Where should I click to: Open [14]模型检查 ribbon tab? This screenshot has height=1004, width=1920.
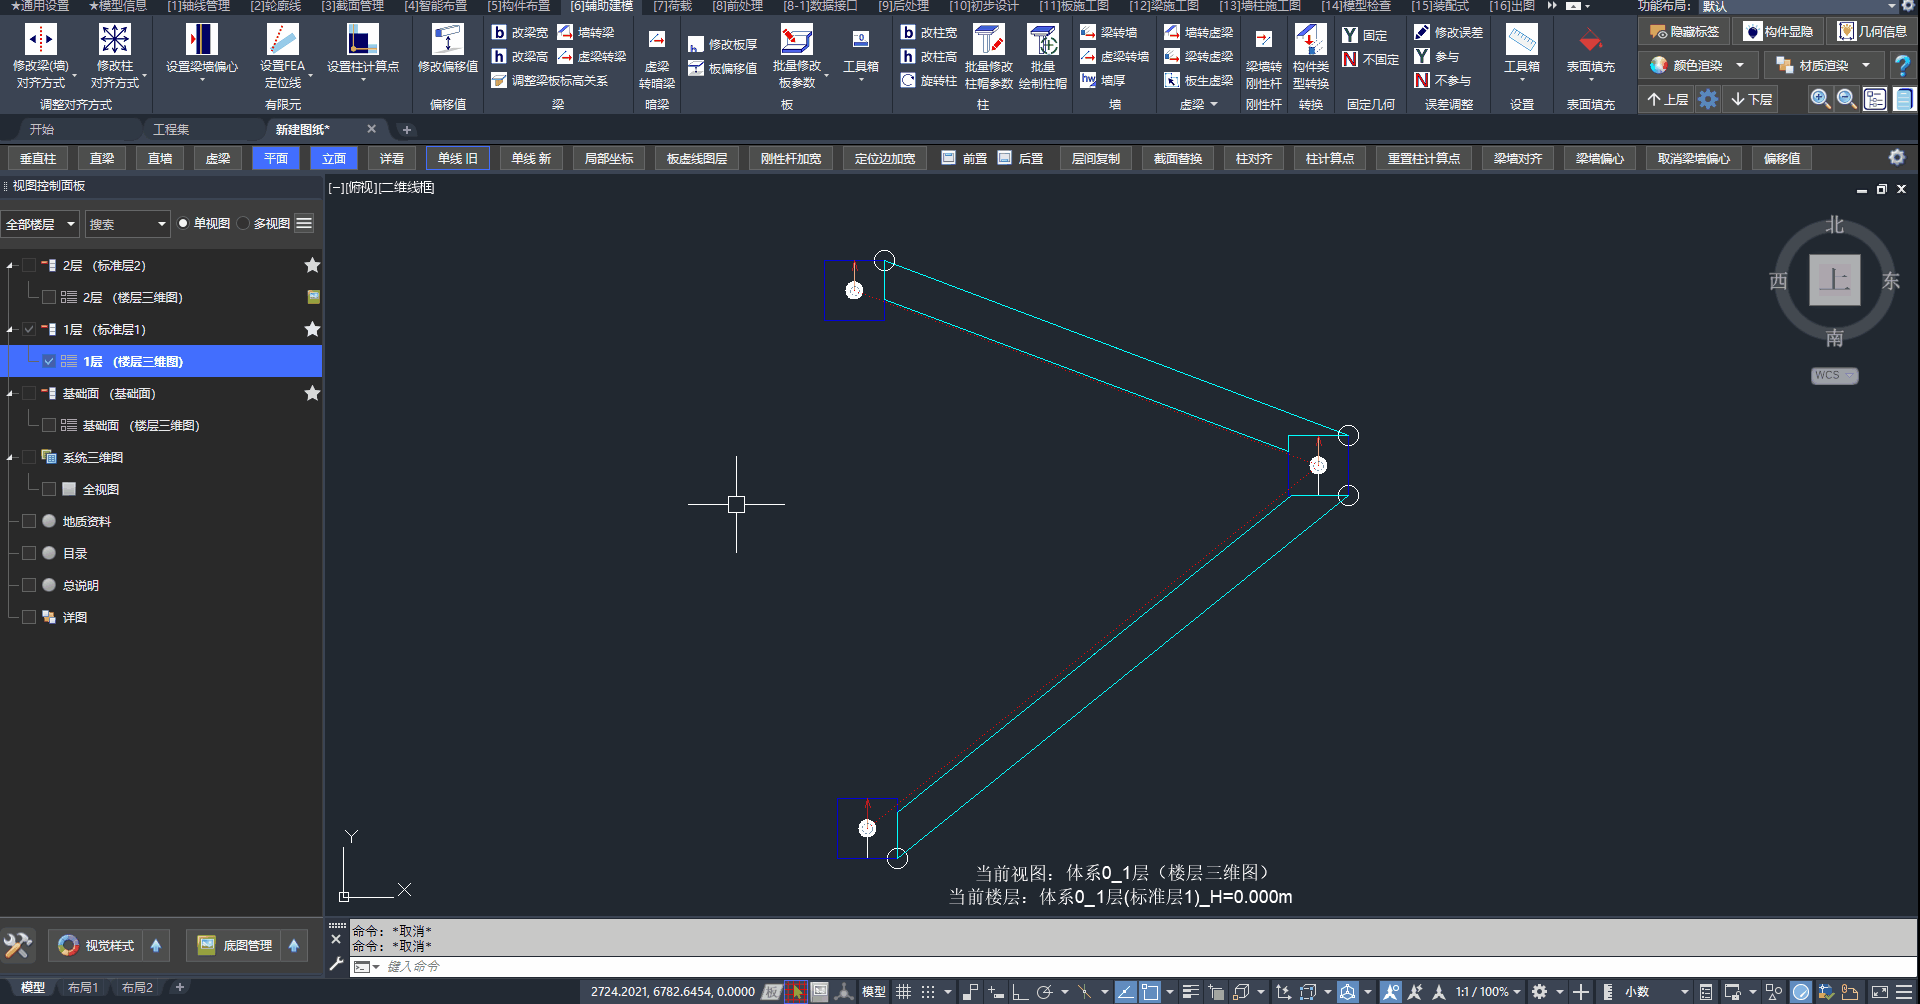1356,6
